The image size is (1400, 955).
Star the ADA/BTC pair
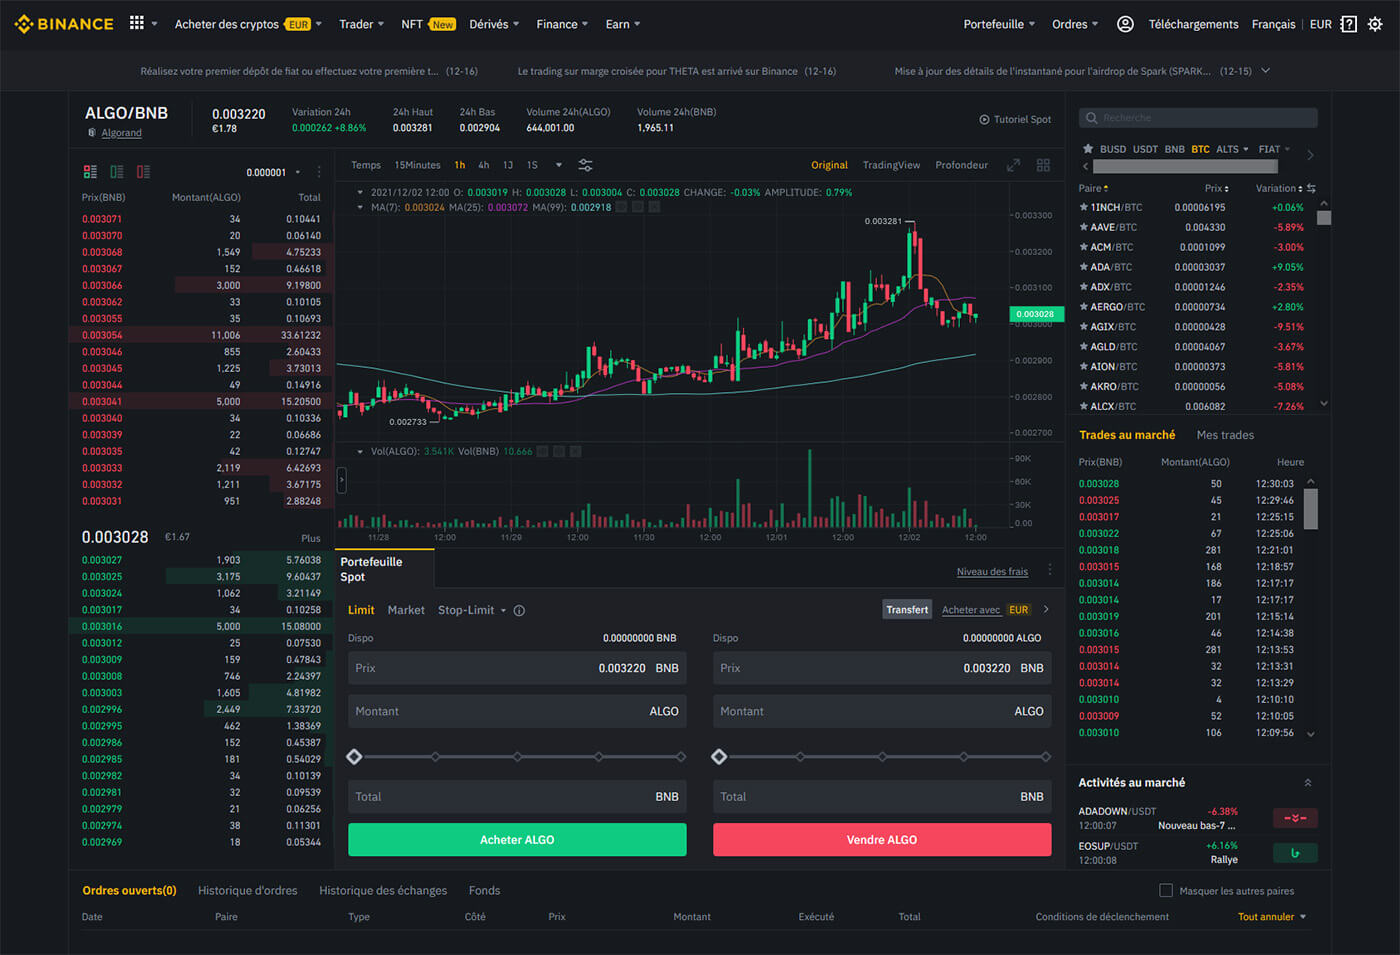[1084, 267]
